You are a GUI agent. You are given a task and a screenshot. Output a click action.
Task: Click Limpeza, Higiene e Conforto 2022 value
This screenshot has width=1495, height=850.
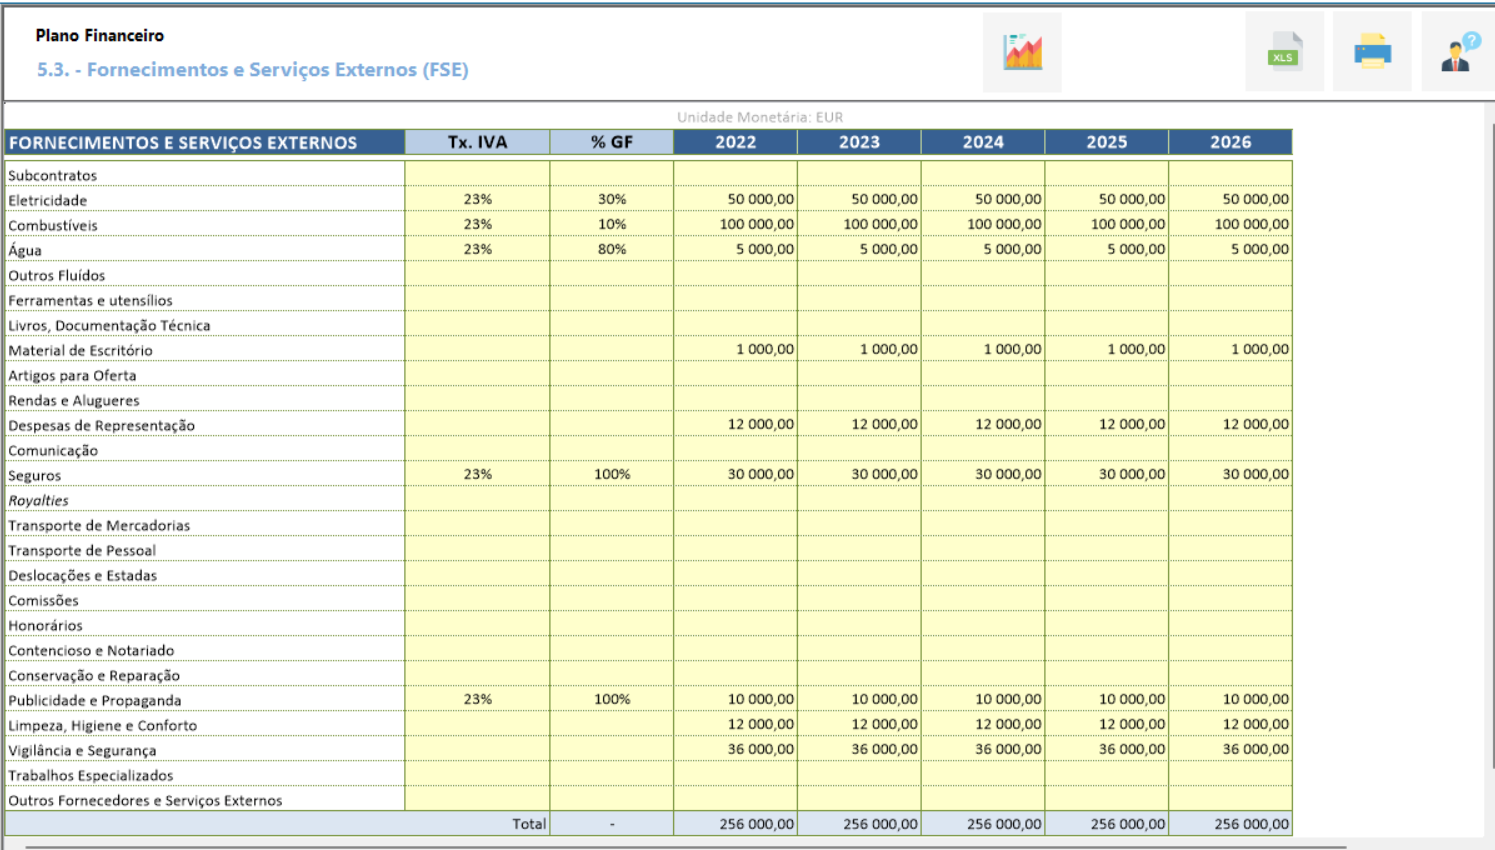pyautogui.click(x=736, y=724)
